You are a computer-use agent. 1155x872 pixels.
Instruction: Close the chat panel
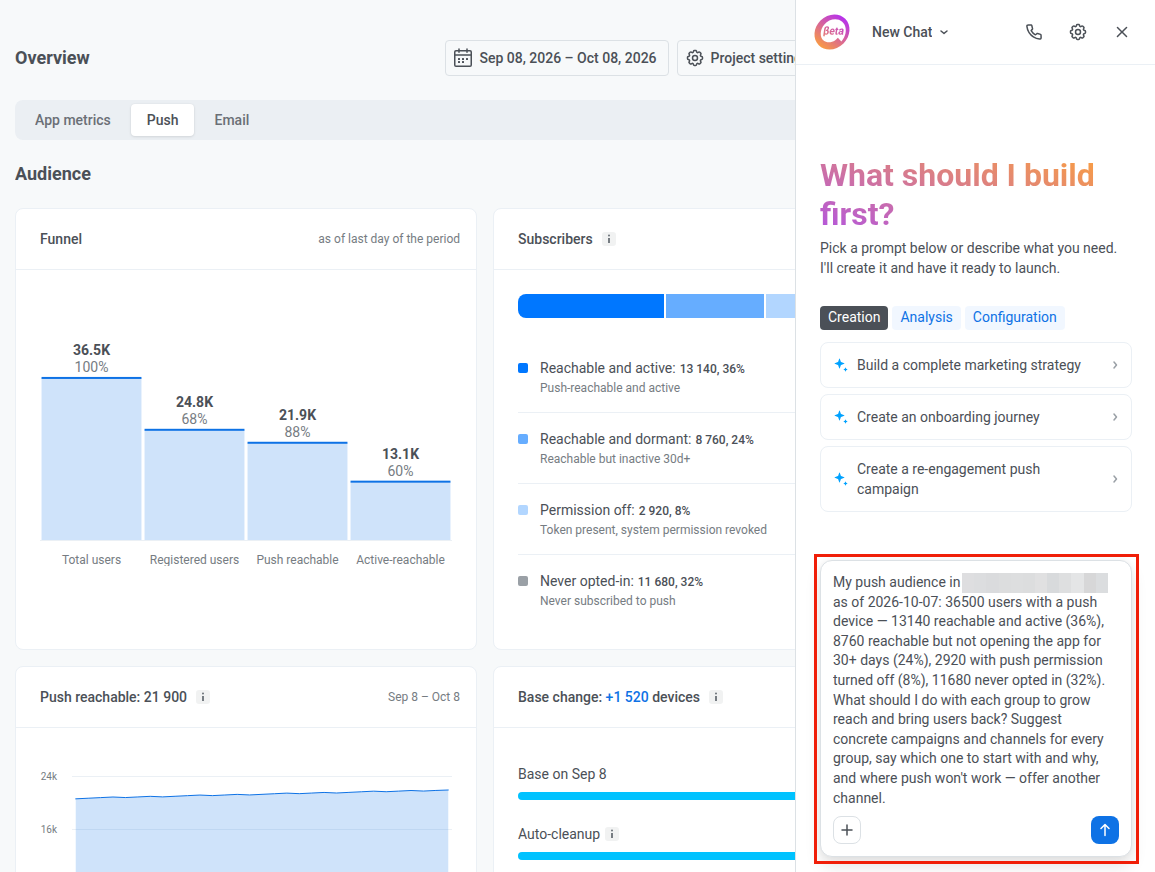pyautogui.click(x=1122, y=32)
